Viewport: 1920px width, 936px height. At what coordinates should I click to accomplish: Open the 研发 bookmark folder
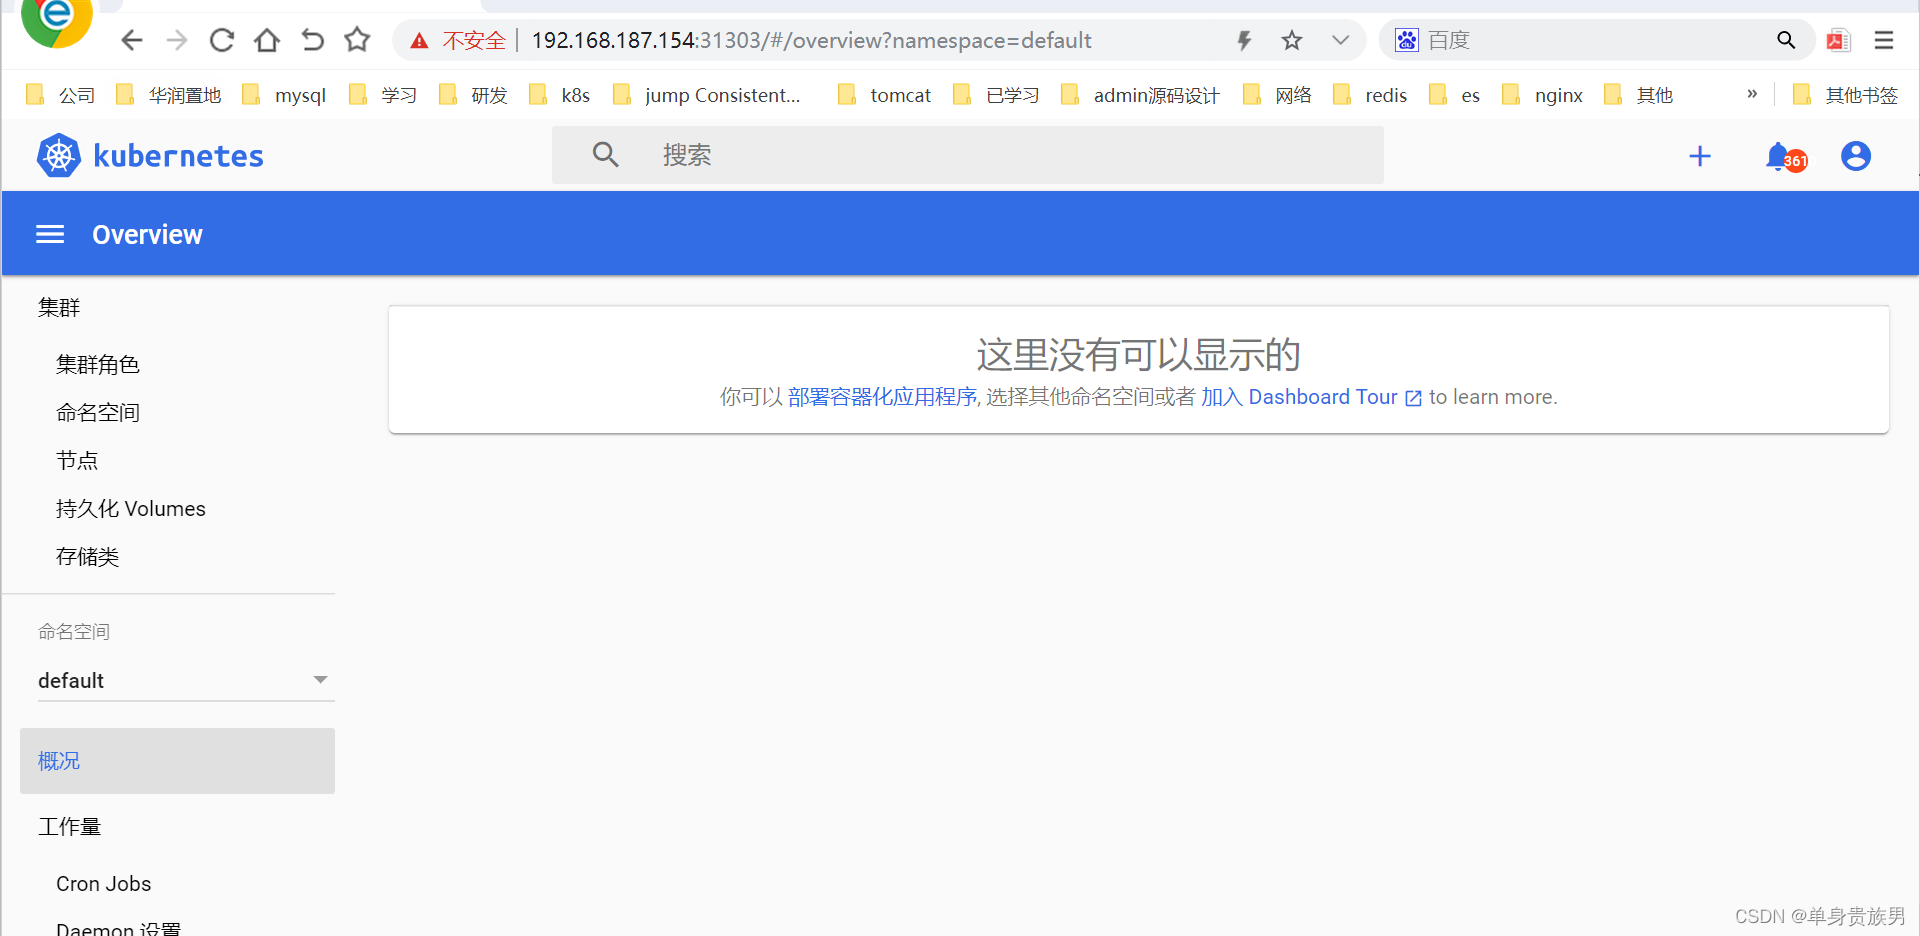coord(473,95)
